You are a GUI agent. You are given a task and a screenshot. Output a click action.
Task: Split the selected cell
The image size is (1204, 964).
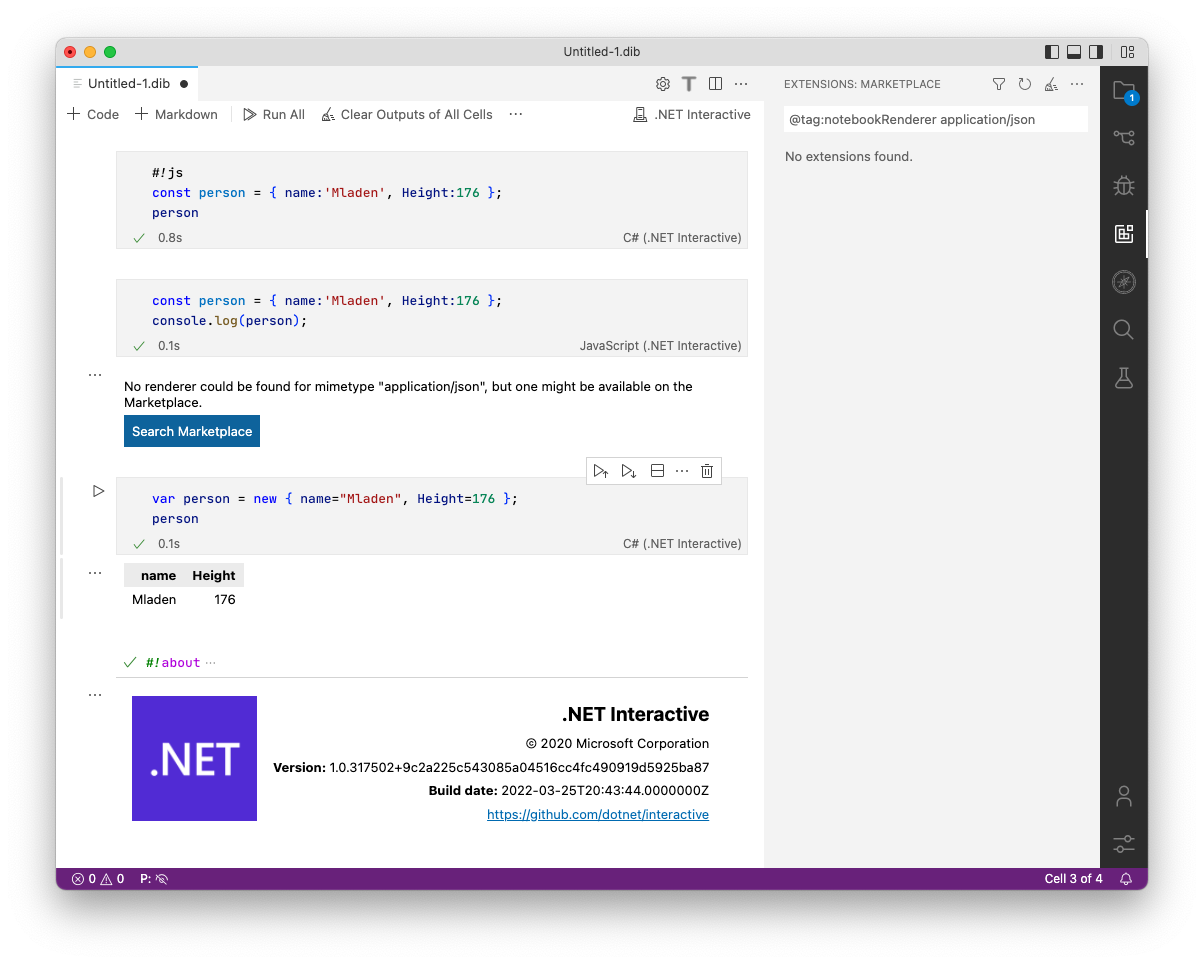(x=657, y=470)
